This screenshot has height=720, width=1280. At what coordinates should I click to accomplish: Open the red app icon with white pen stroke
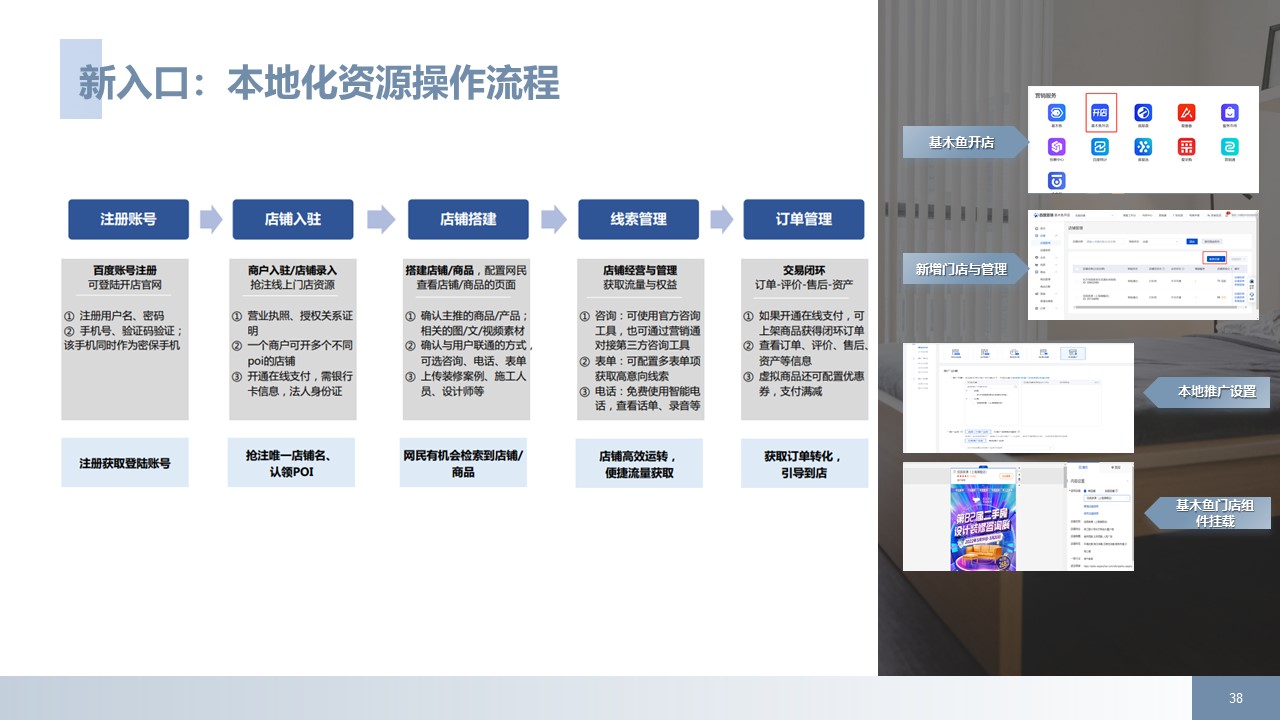pyautogui.click(x=1186, y=113)
